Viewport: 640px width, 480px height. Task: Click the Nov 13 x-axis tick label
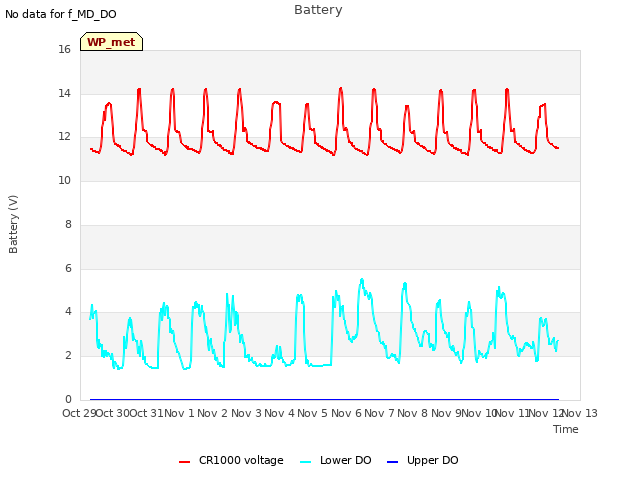[x=580, y=413]
